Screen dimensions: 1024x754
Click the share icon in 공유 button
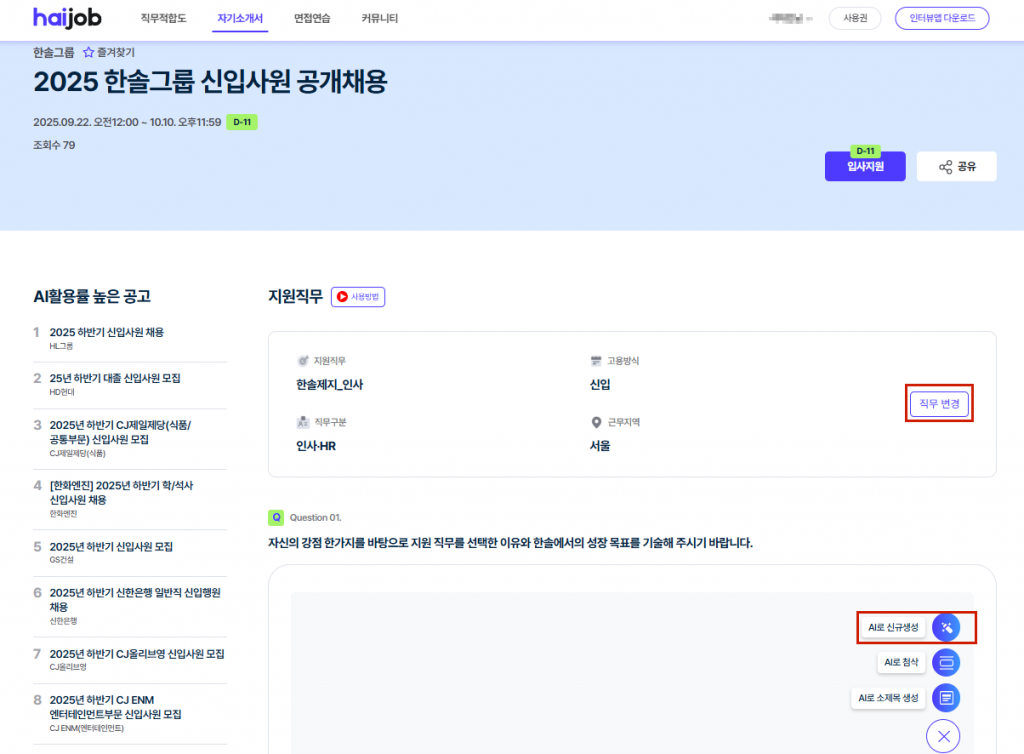pyautogui.click(x=945, y=167)
